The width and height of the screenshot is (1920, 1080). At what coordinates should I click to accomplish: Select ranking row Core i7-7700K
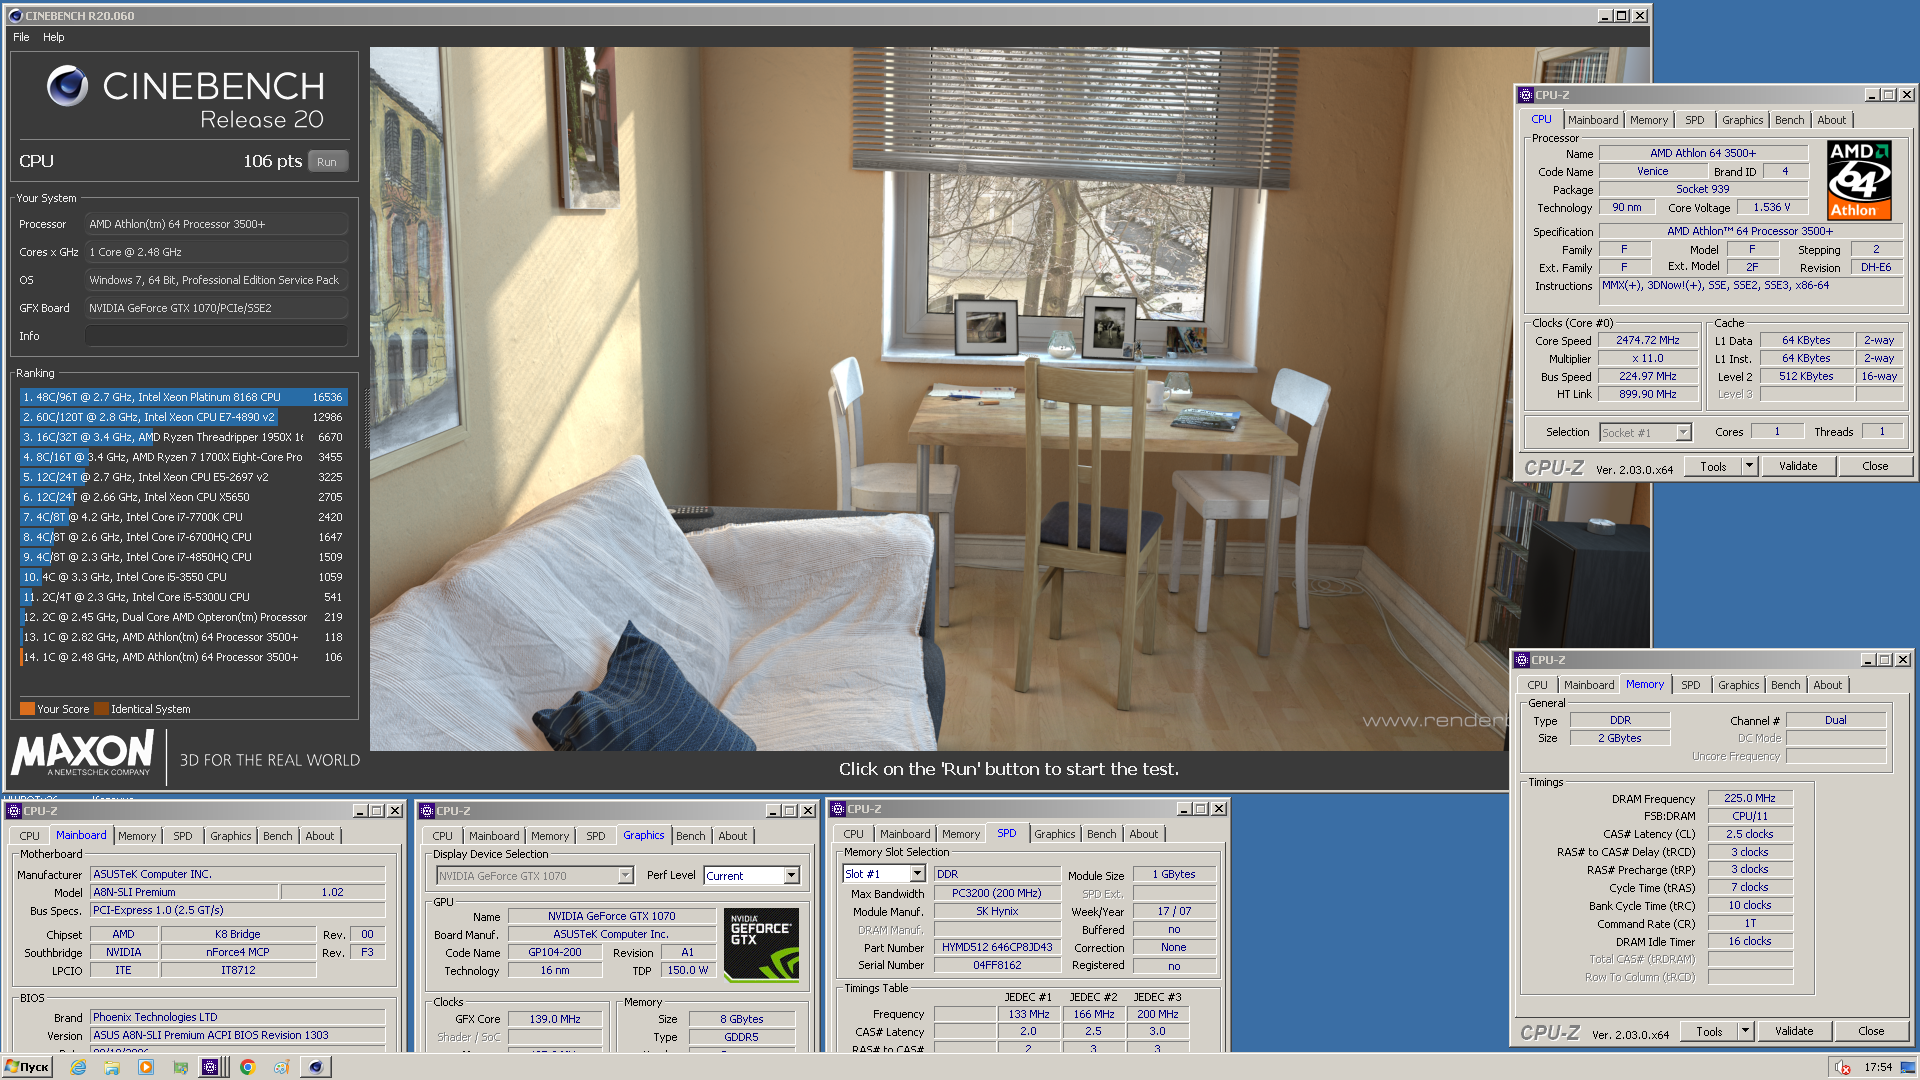point(183,517)
